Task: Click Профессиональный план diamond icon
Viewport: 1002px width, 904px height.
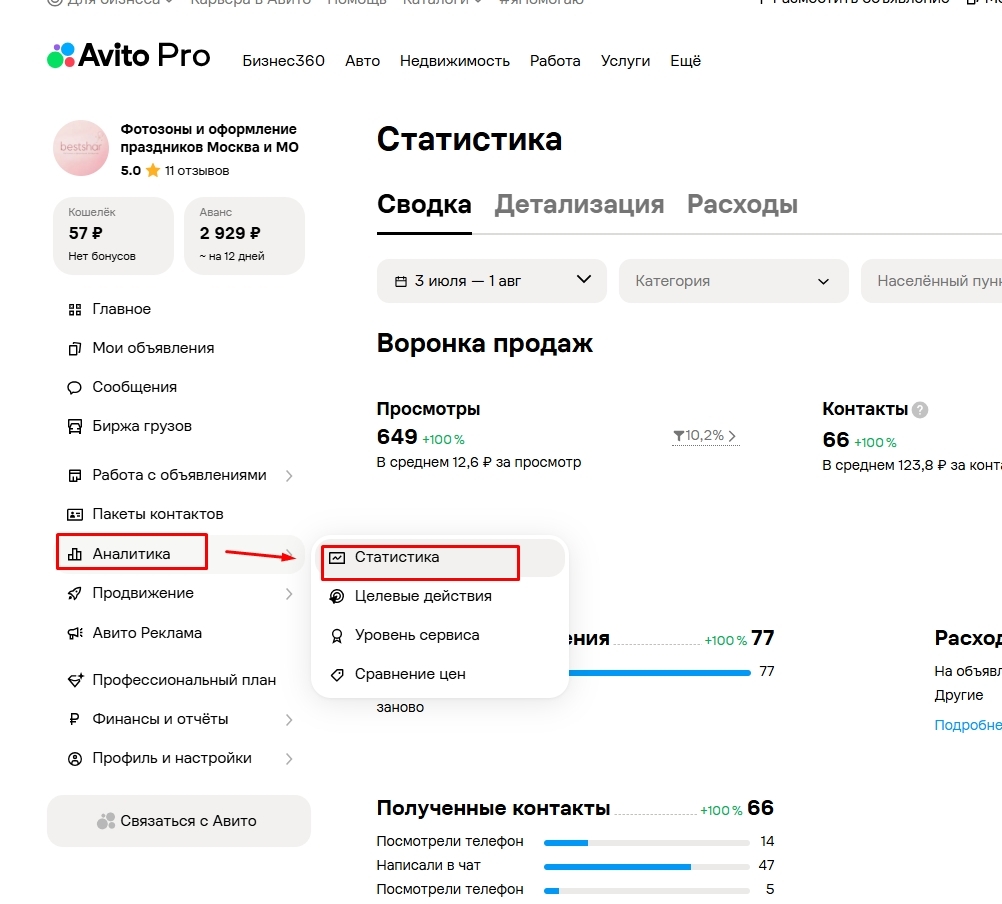Action: coord(75,680)
